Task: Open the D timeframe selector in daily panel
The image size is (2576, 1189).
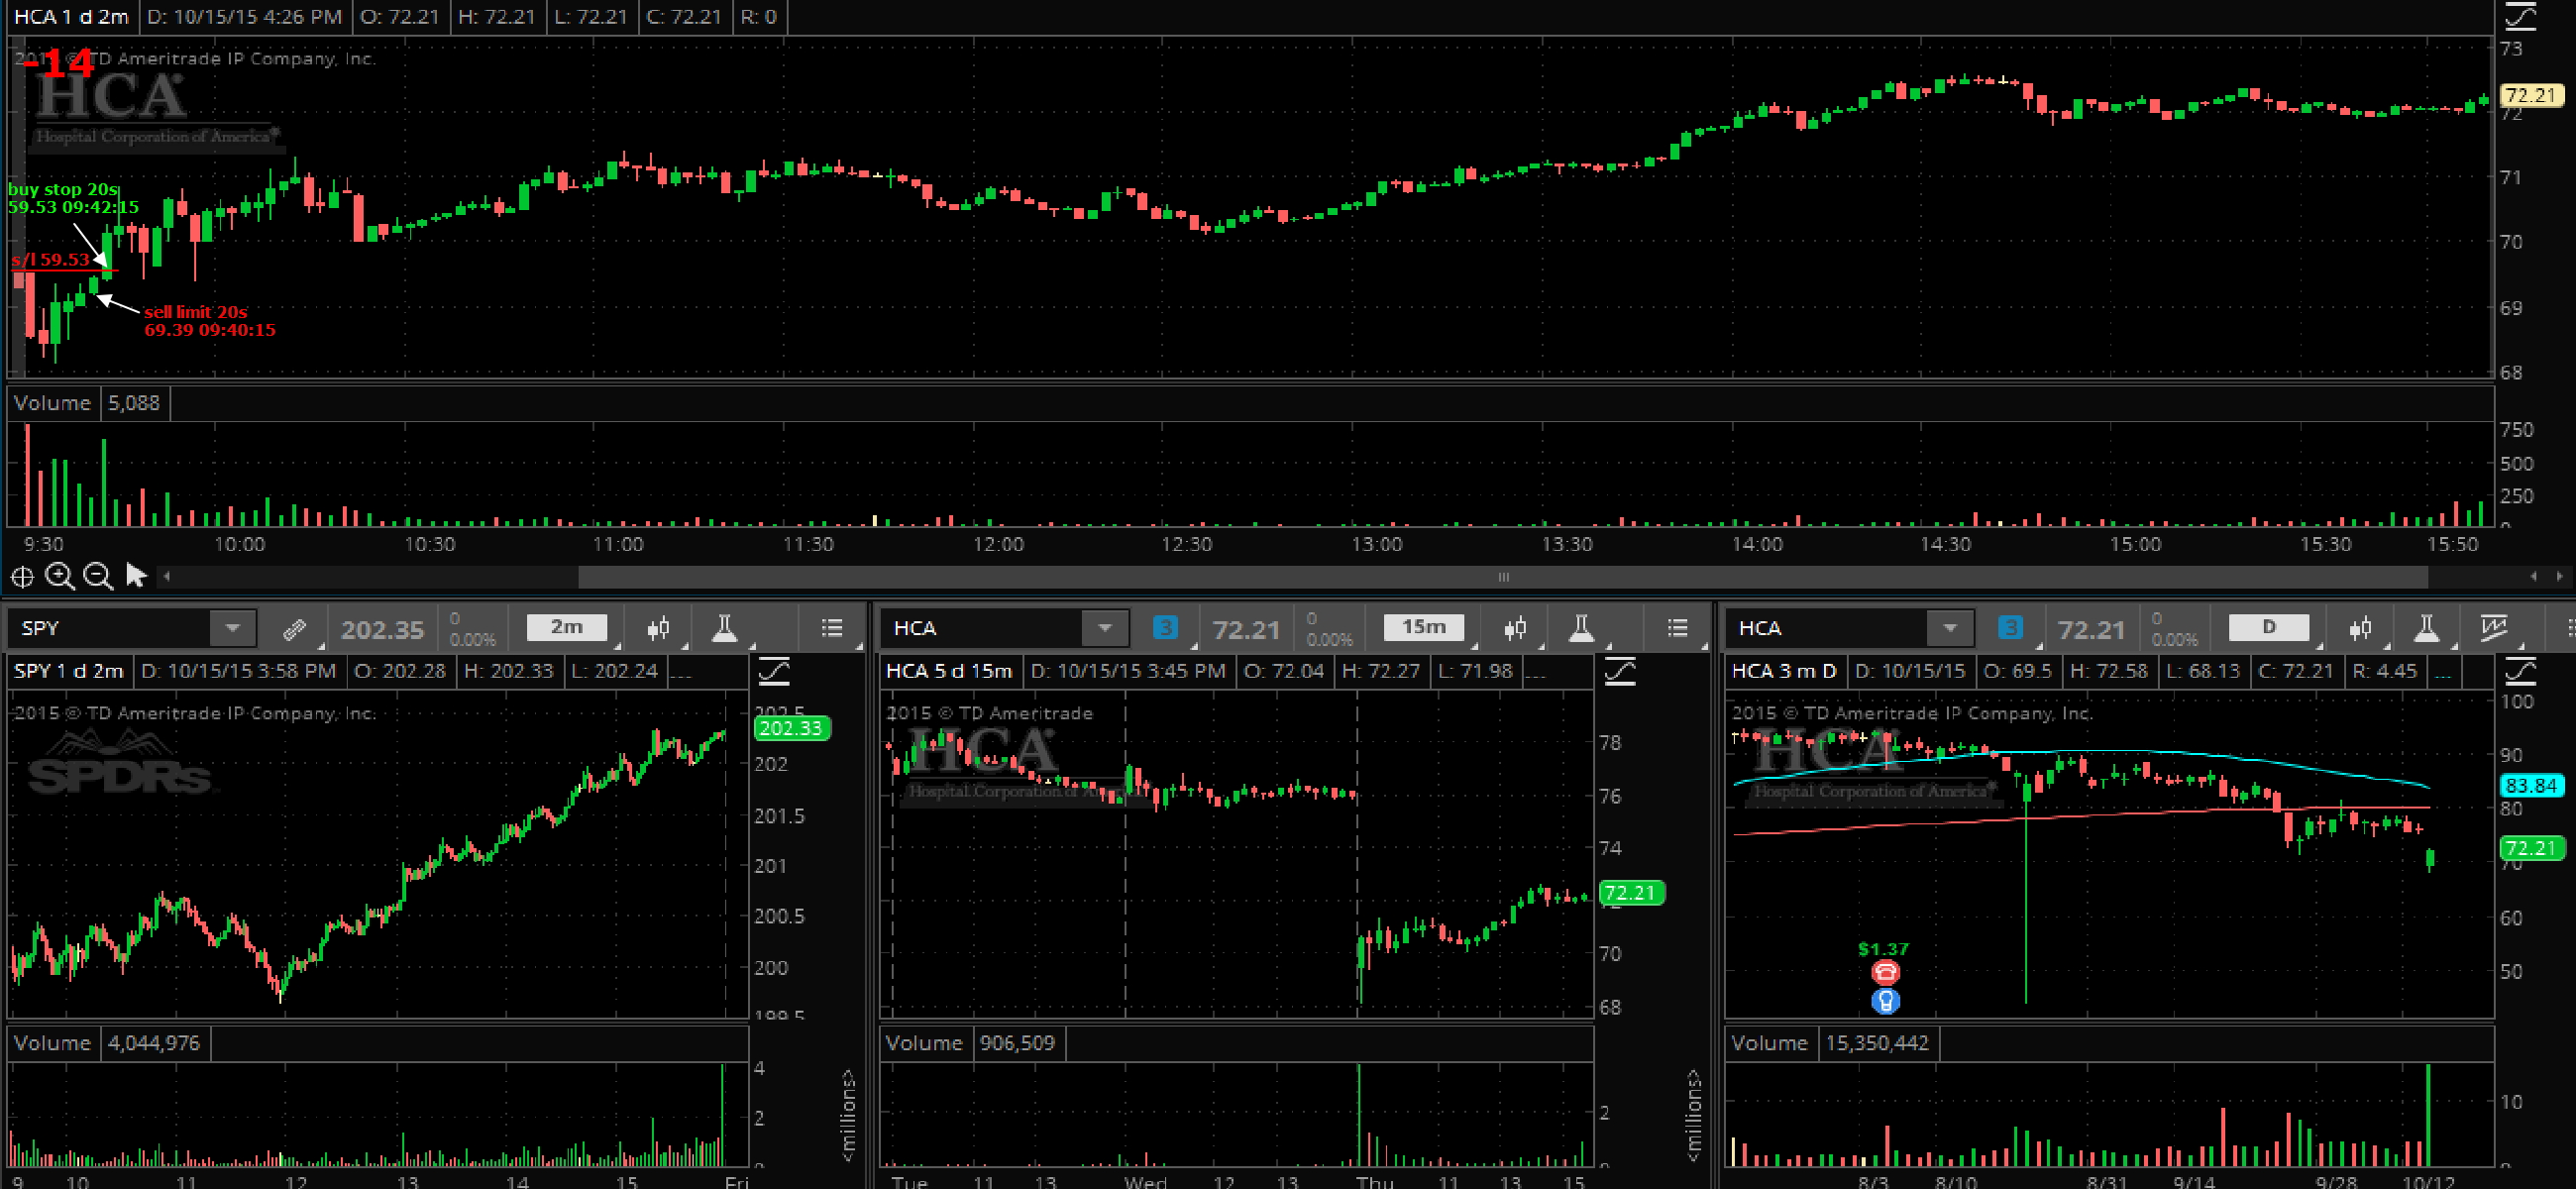Action: pyautogui.click(x=2269, y=627)
